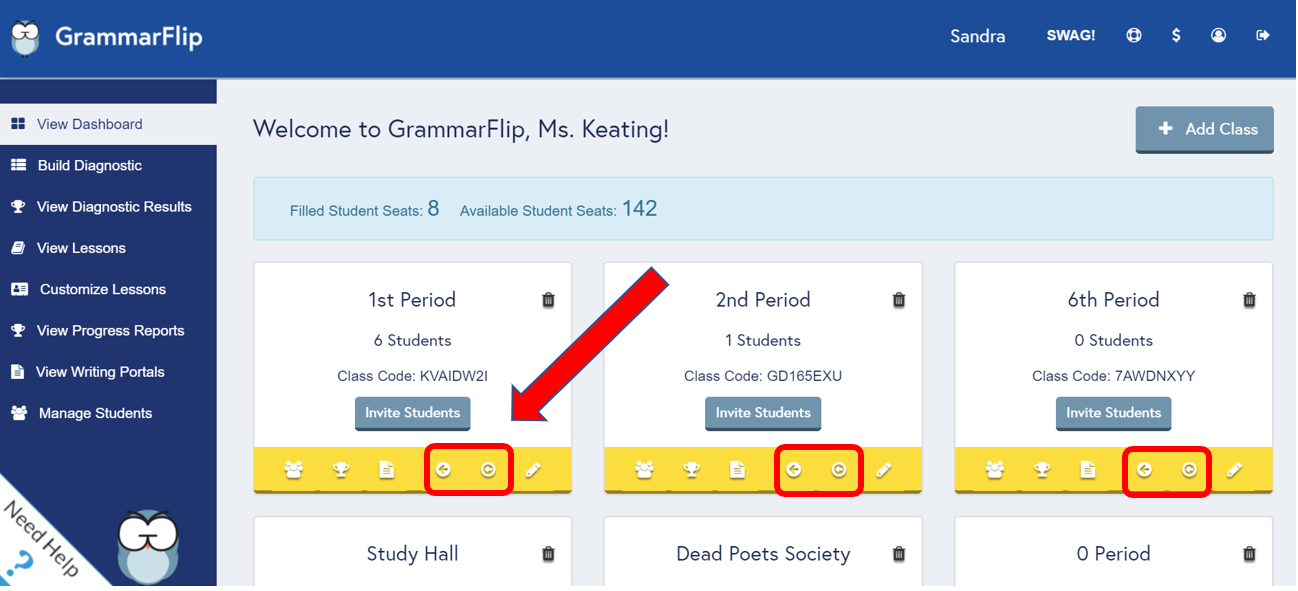Edit 1st Period with pencil icon
This screenshot has height=591, width=1298.
533,470
